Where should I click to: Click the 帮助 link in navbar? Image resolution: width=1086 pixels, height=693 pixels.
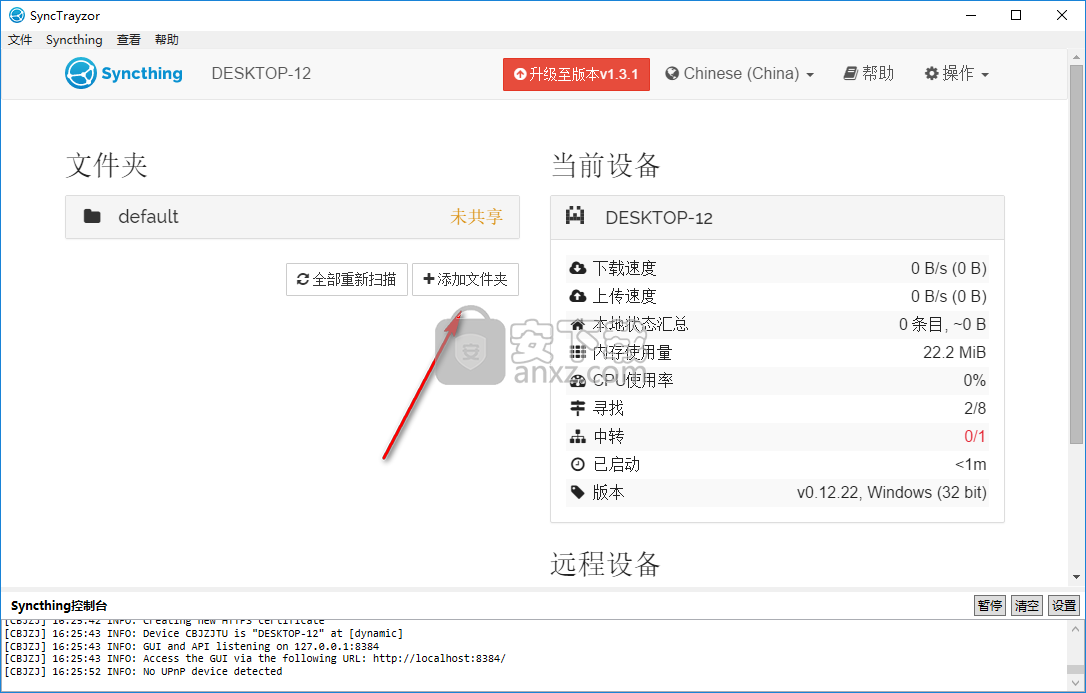tap(869, 73)
